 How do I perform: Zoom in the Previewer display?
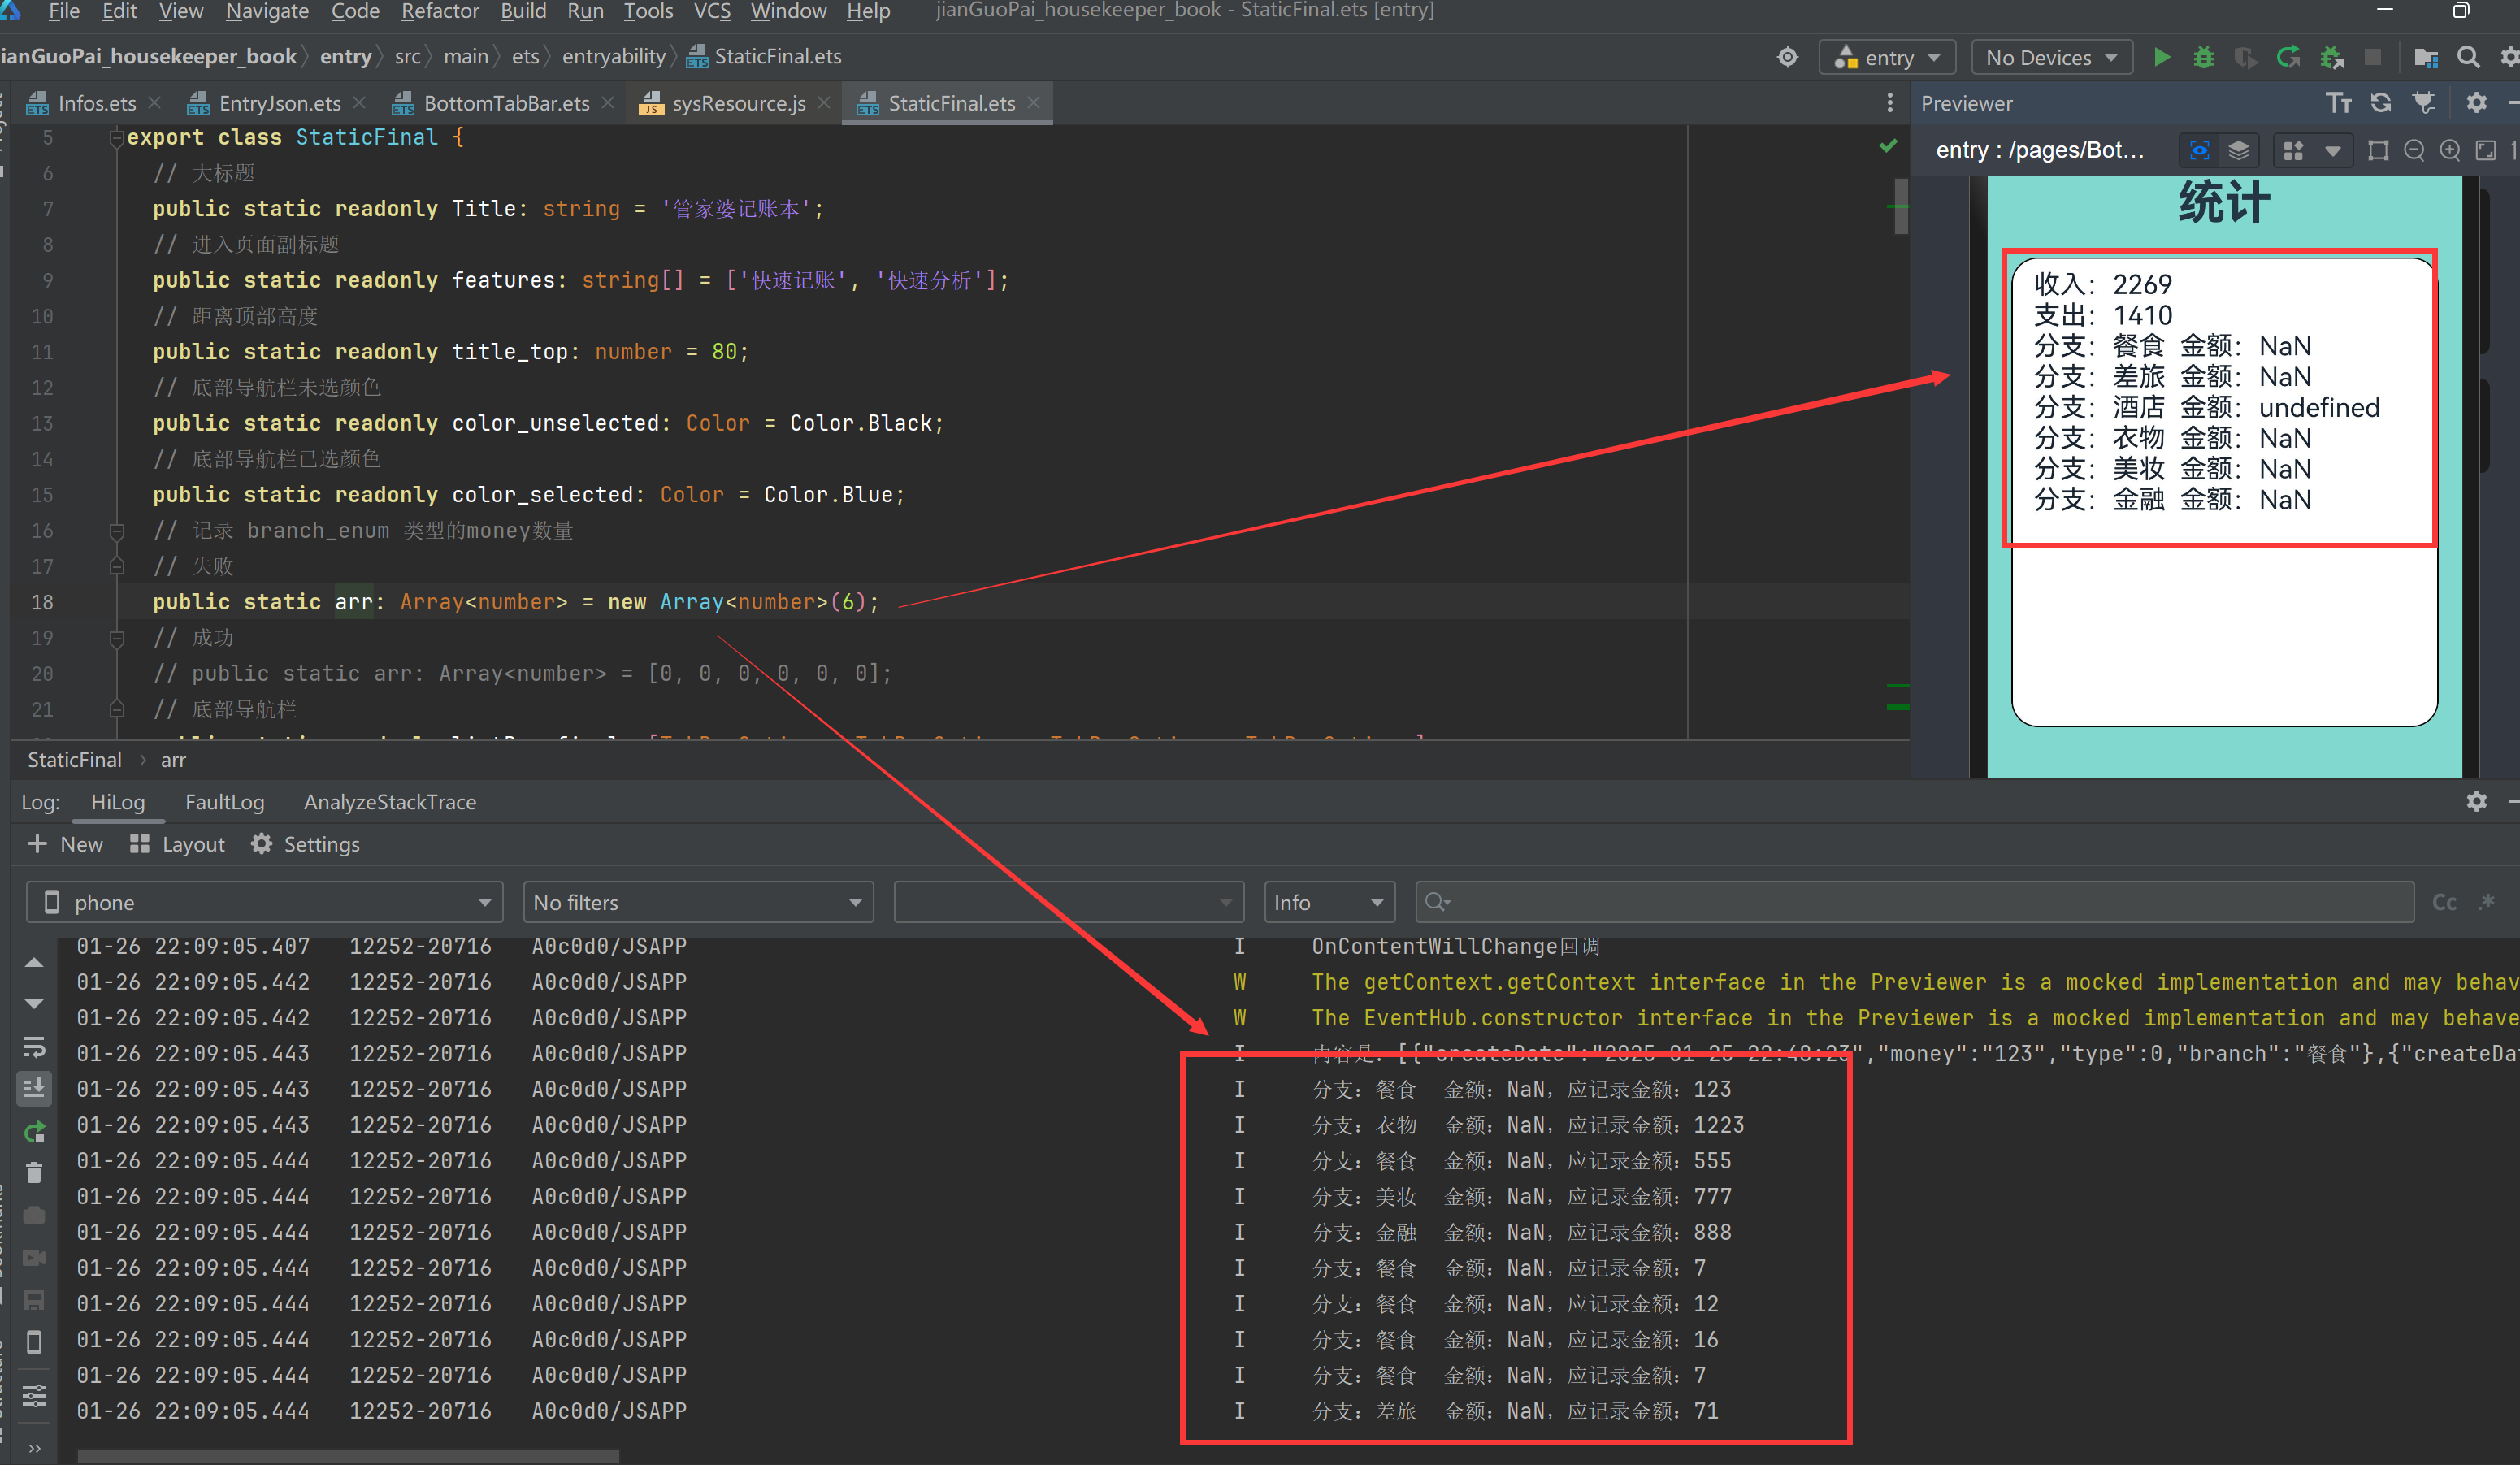(2450, 150)
